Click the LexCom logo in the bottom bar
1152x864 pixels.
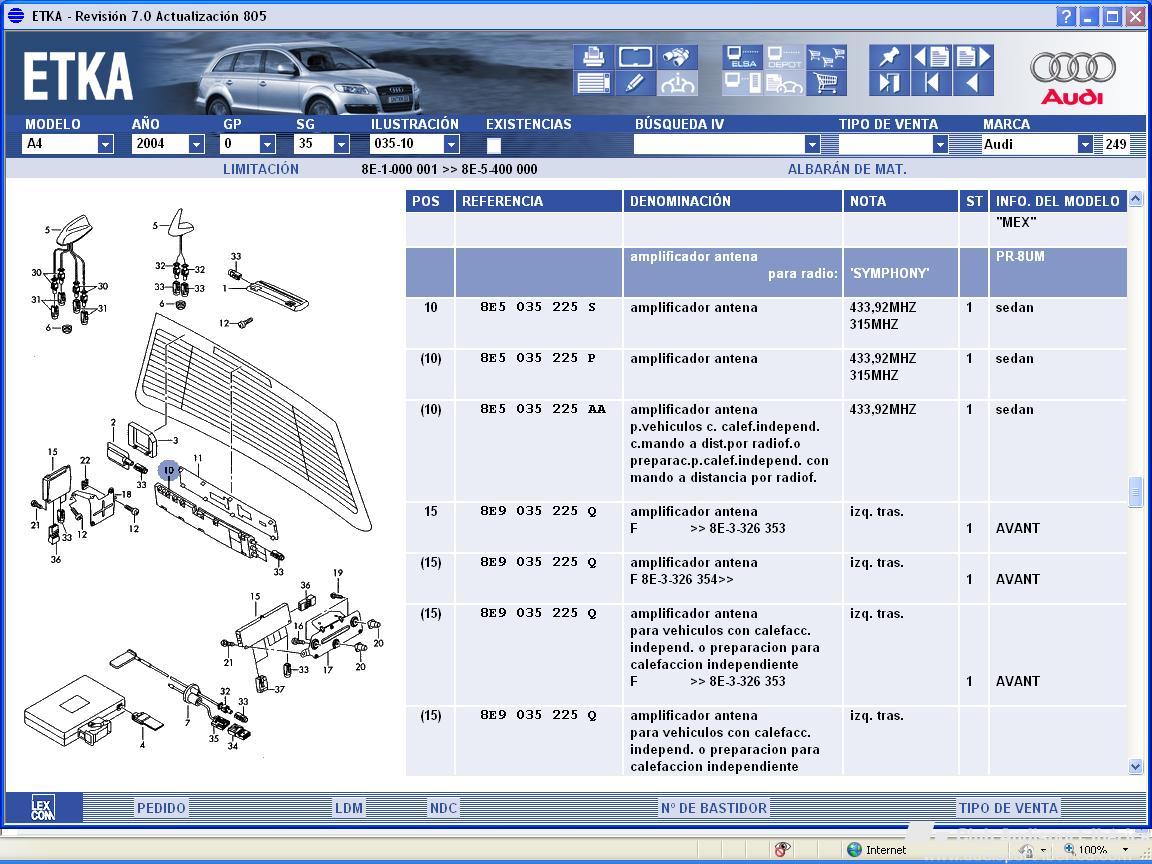pos(43,808)
